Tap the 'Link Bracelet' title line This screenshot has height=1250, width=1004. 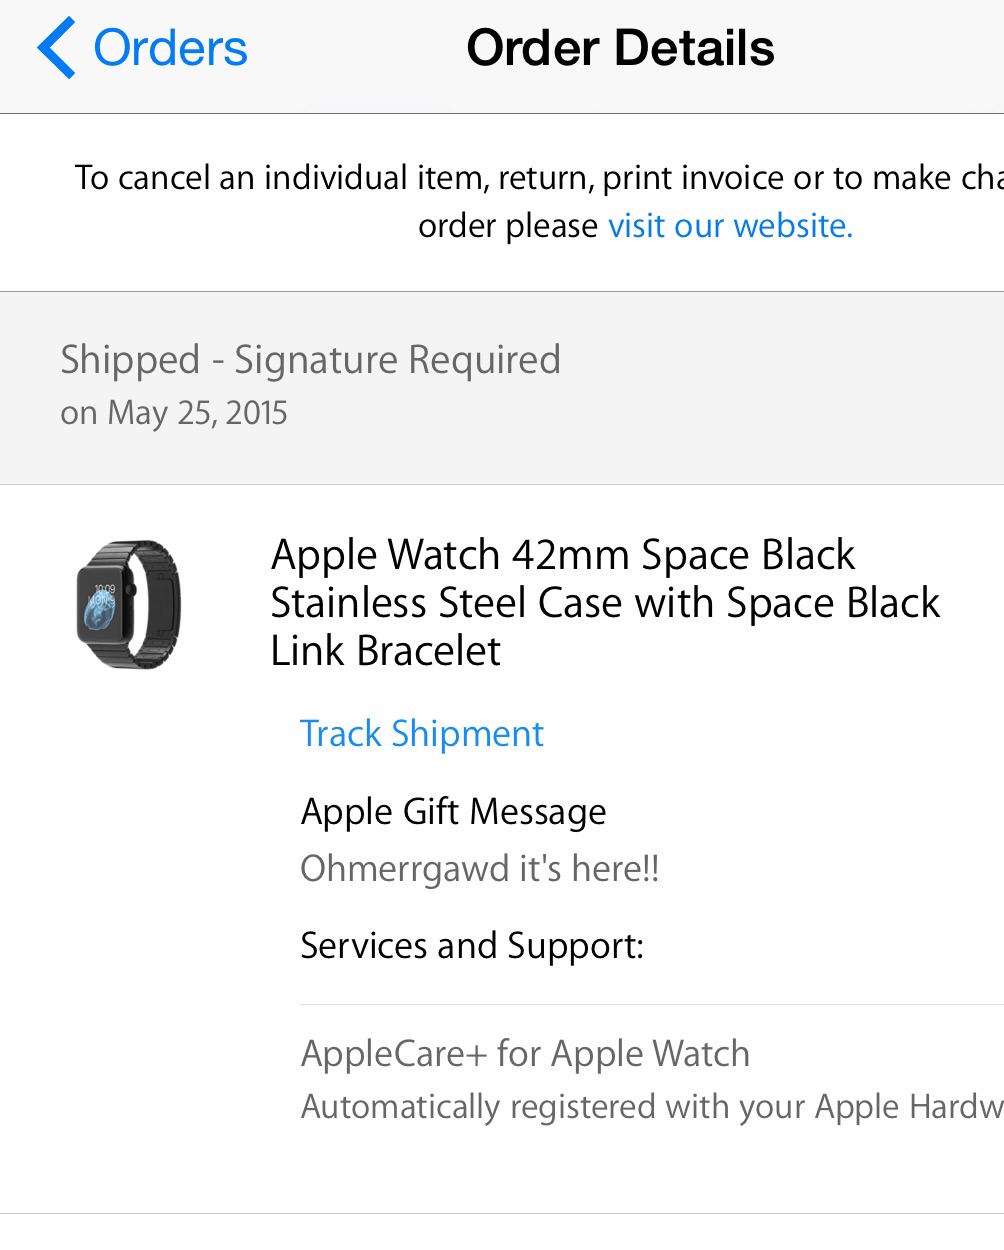386,651
